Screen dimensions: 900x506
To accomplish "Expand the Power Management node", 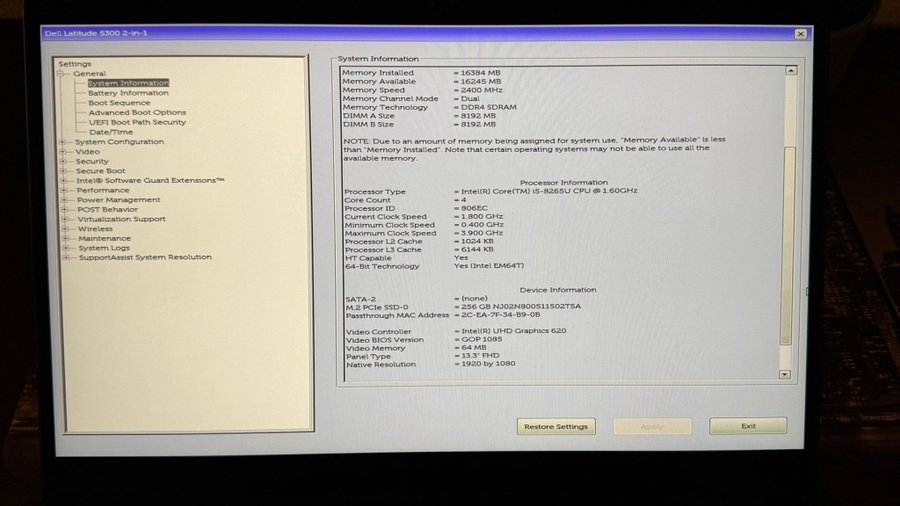I will [x=64, y=200].
